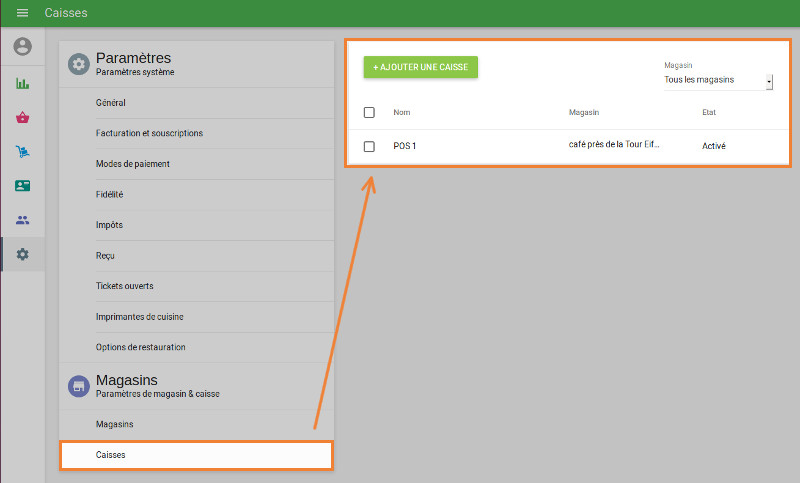Click the dropdown arrow next to Tous les magasins
Viewport: 800px width, 483px height.
click(x=769, y=81)
